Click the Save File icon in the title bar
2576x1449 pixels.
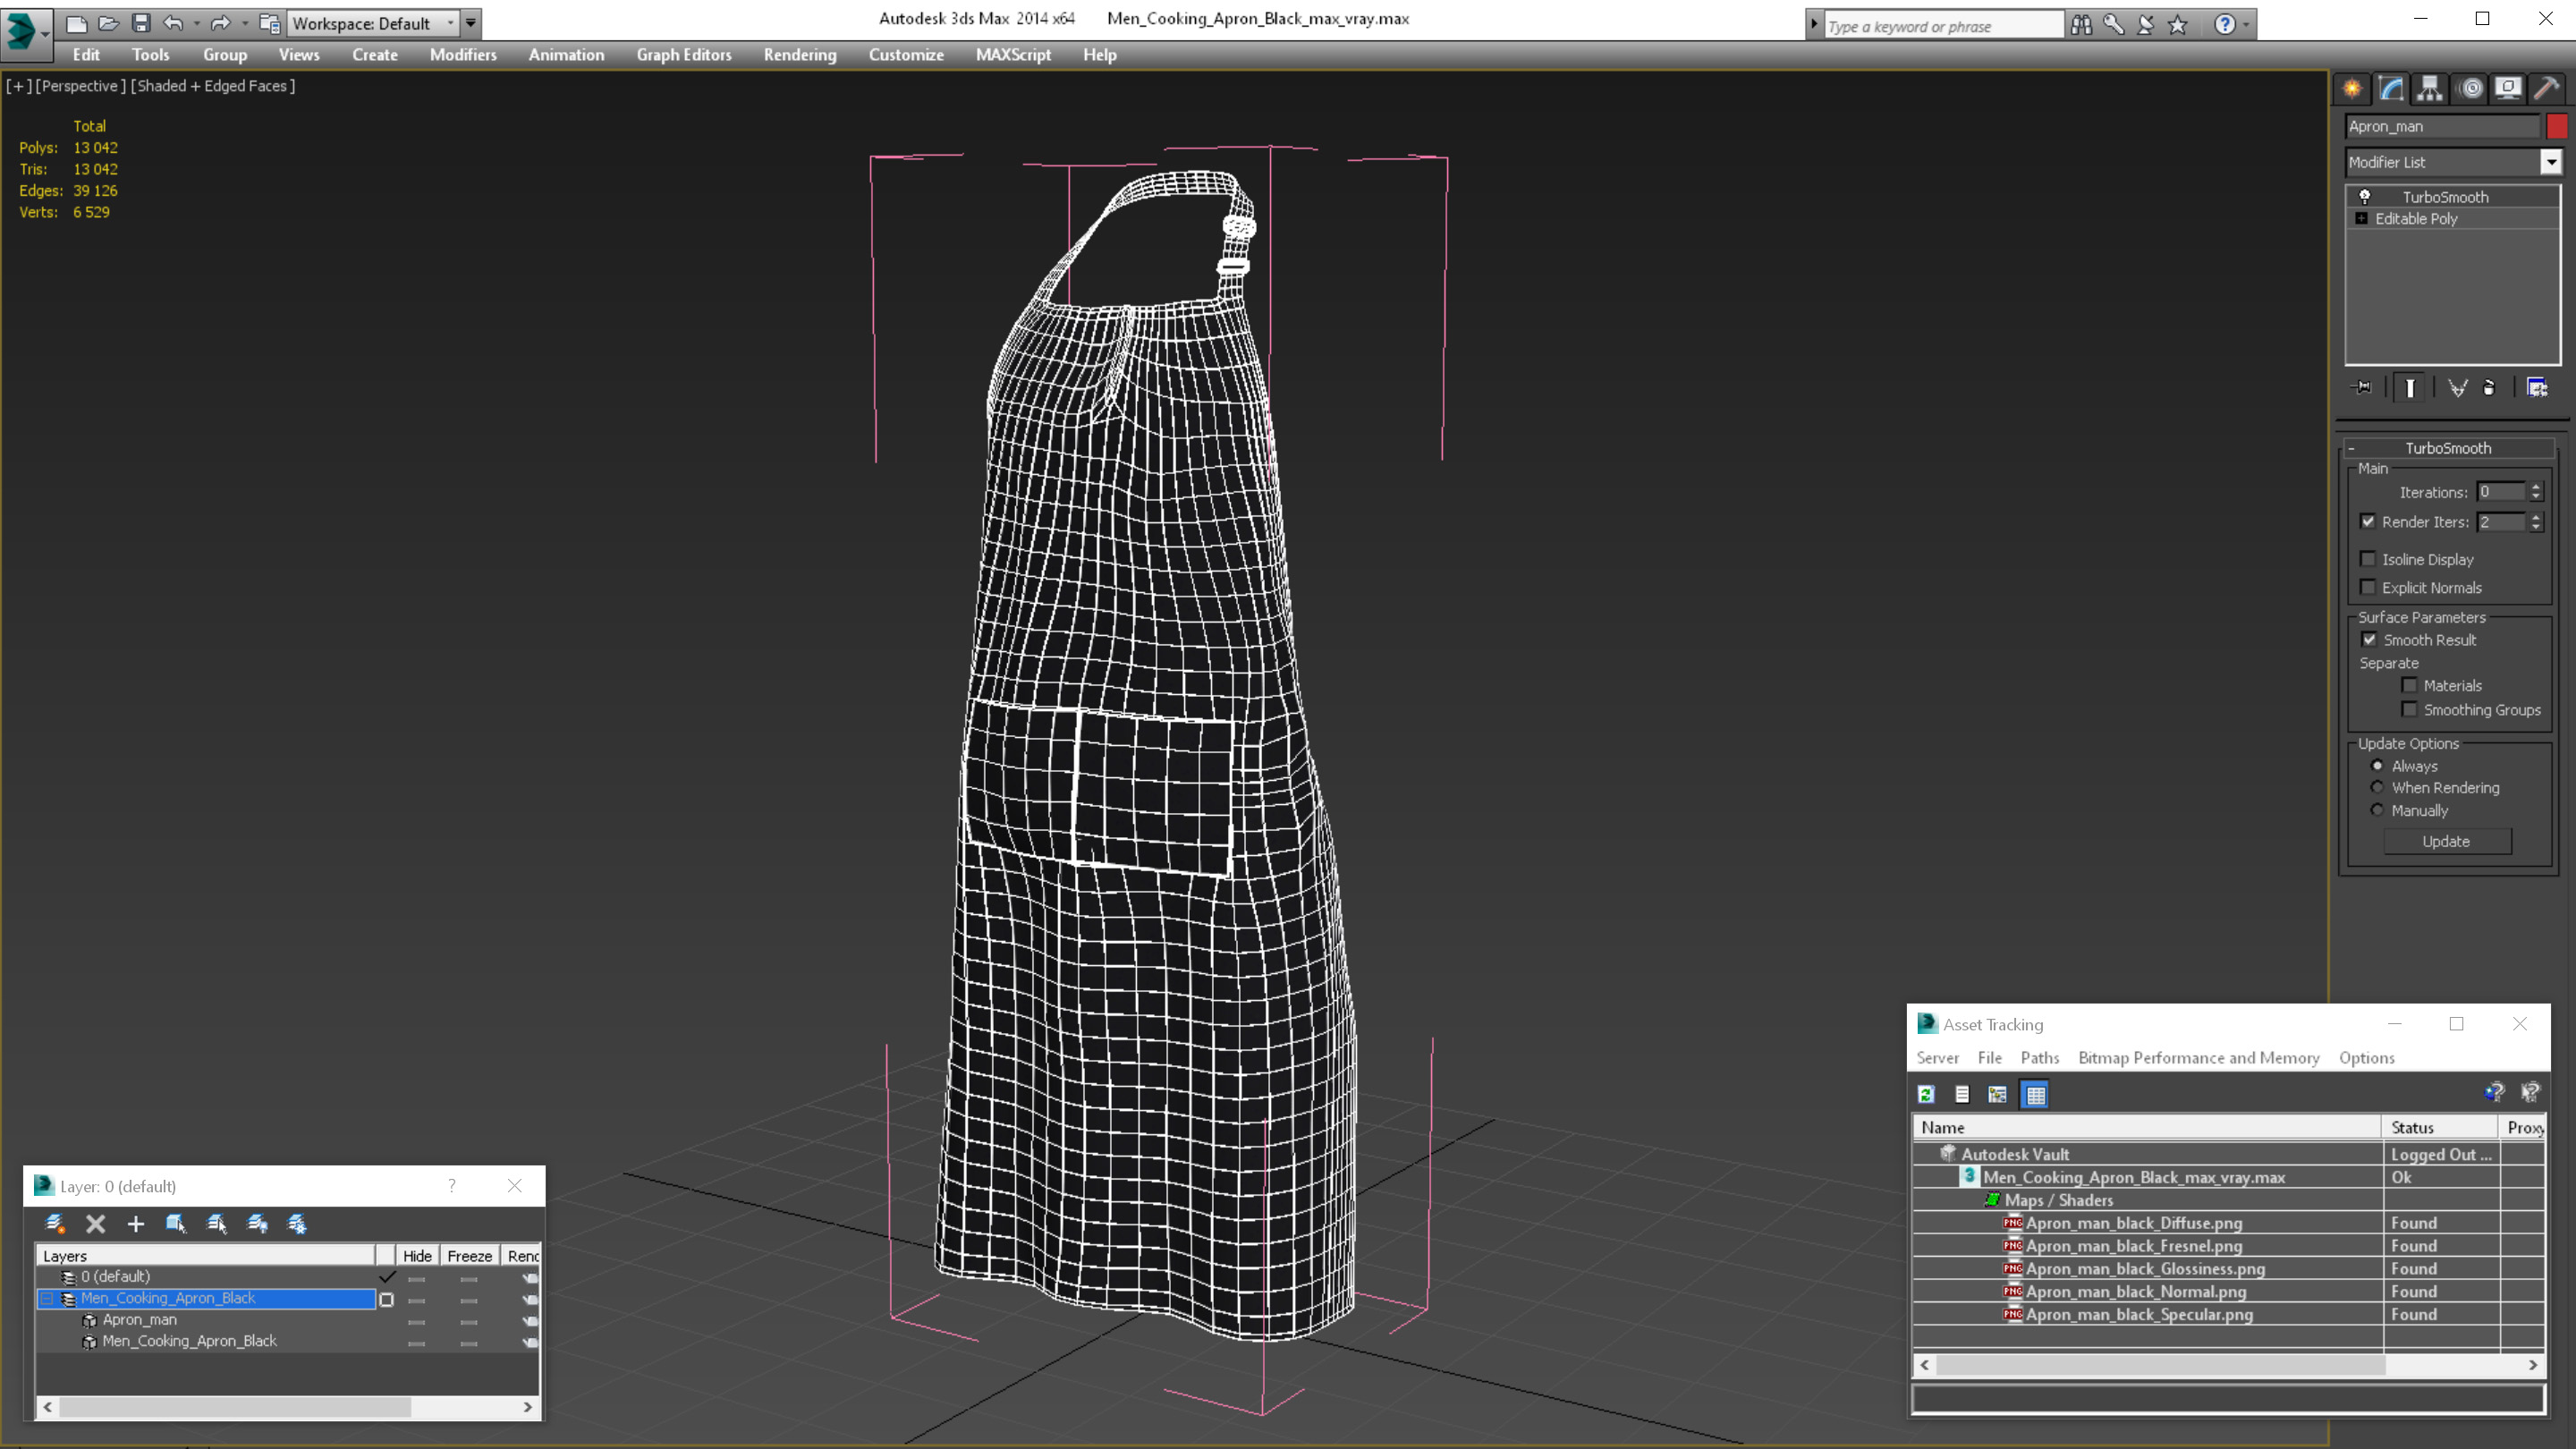pos(141,23)
